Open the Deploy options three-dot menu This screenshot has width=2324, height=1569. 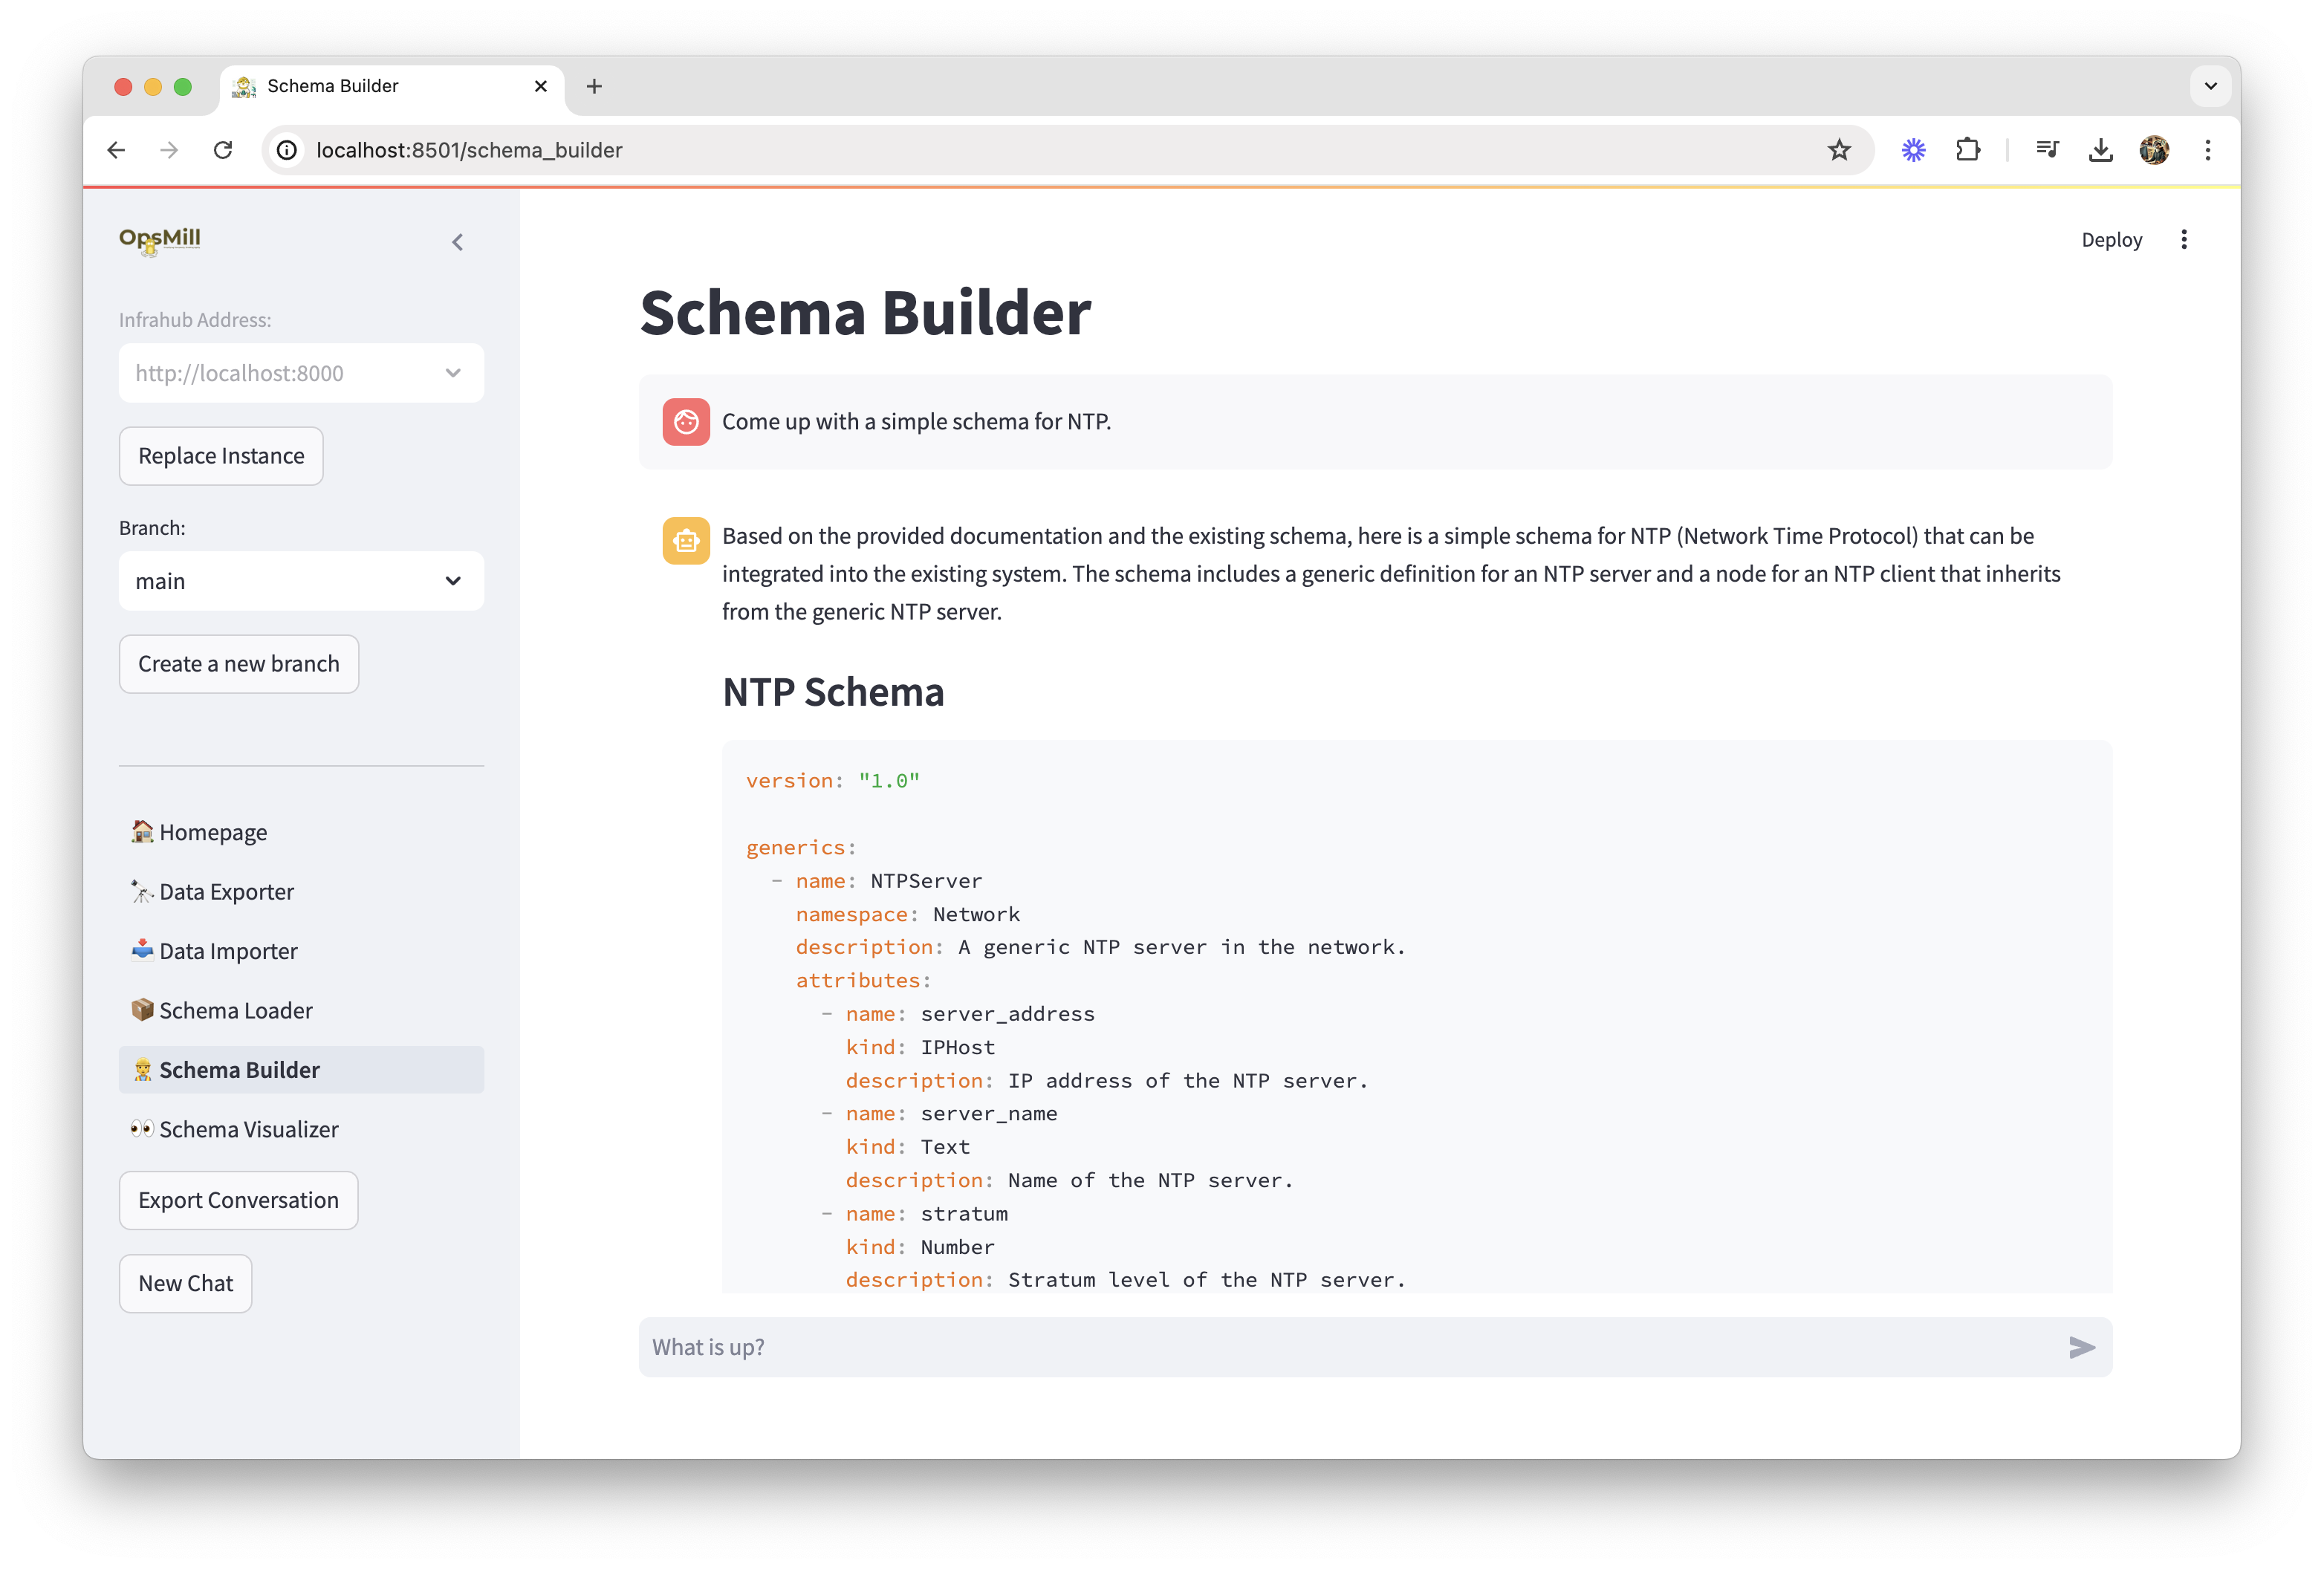(2185, 239)
